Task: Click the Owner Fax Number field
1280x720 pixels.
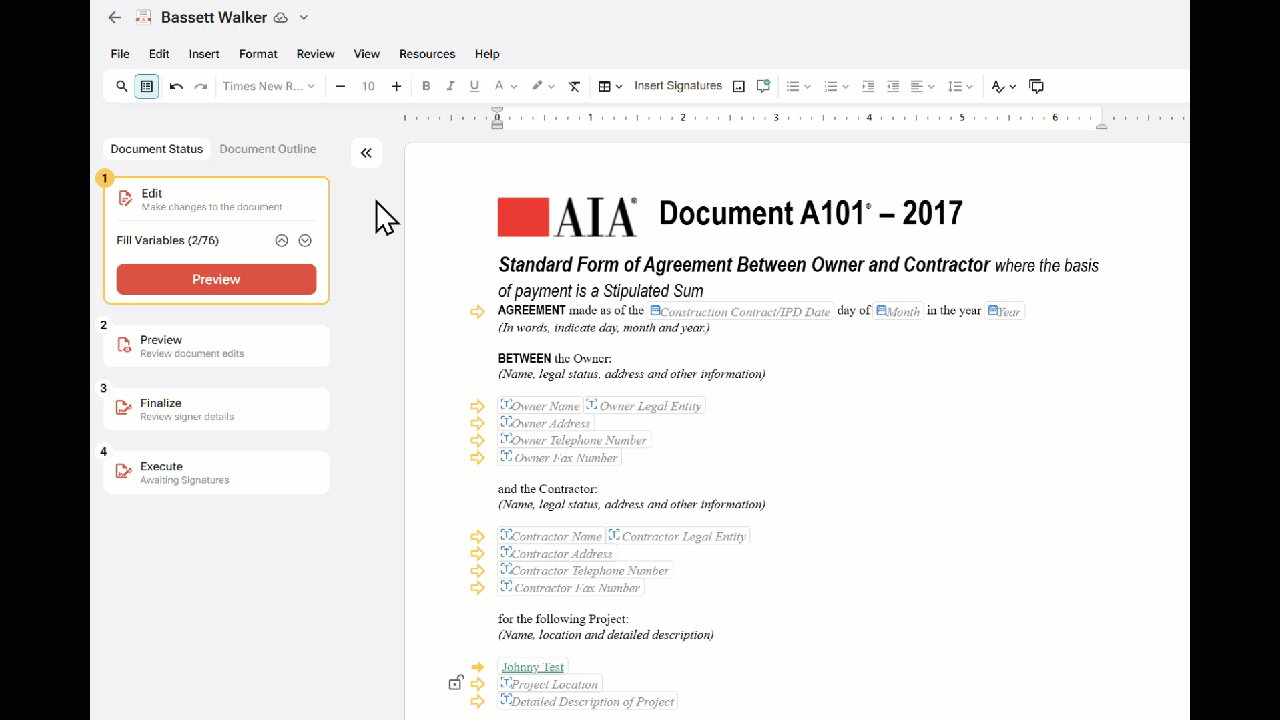Action: 560,458
